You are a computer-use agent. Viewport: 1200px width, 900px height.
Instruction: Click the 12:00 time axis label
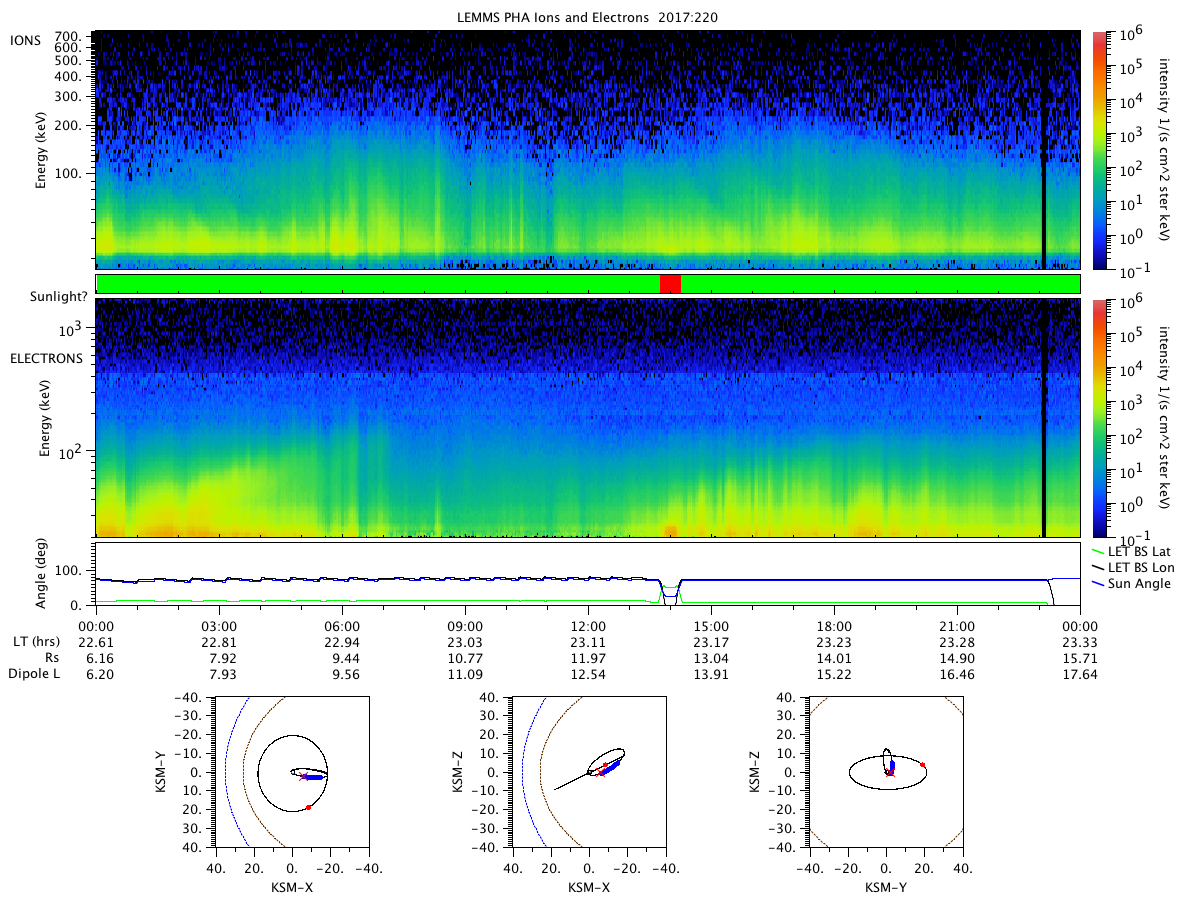[588, 626]
